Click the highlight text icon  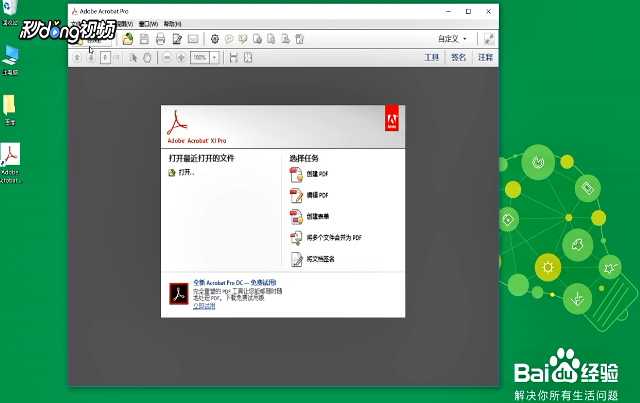pyautogui.click(x=243, y=39)
